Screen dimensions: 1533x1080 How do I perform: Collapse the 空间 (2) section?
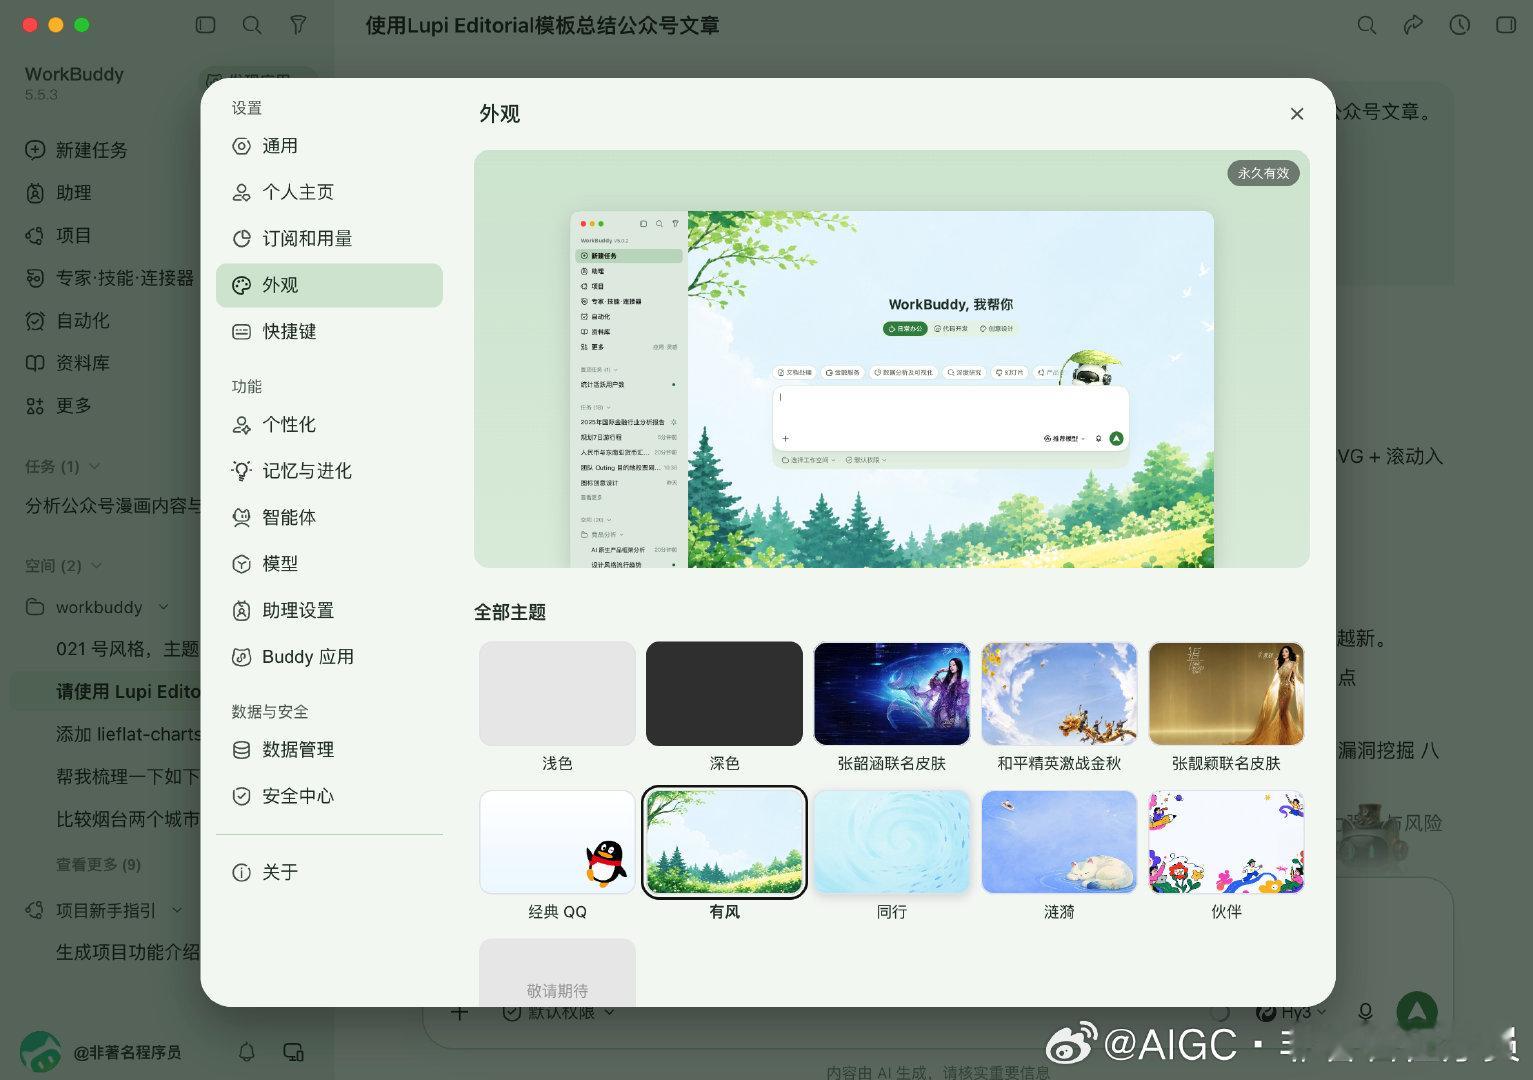click(x=97, y=565)
